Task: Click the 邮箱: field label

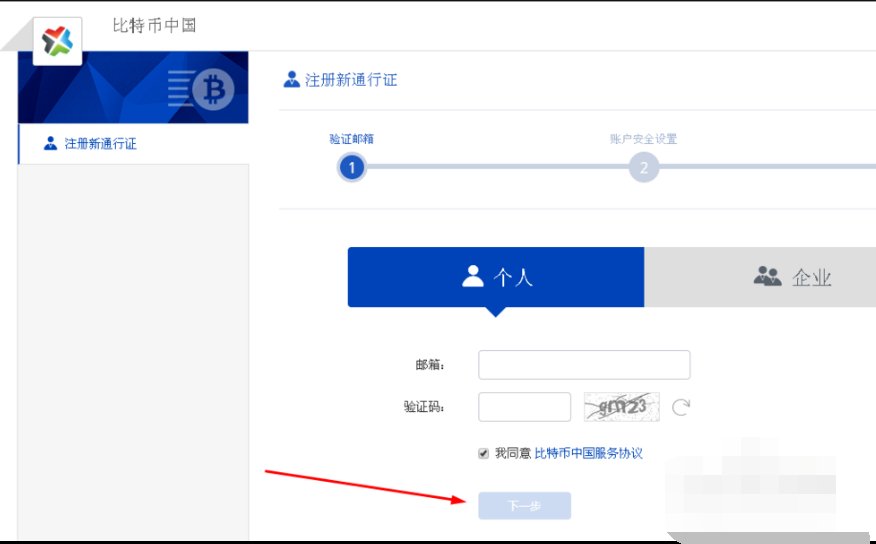Action: (x=430, y=365)
